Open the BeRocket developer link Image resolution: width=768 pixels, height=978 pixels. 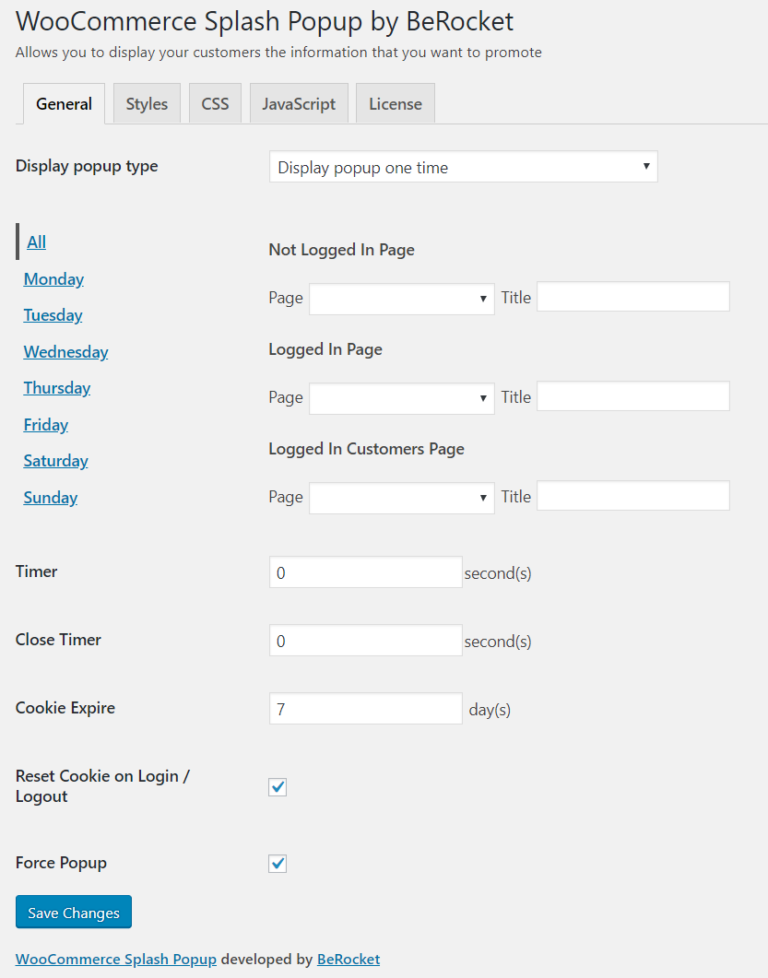pyautogui.click(x=348, y=958)
